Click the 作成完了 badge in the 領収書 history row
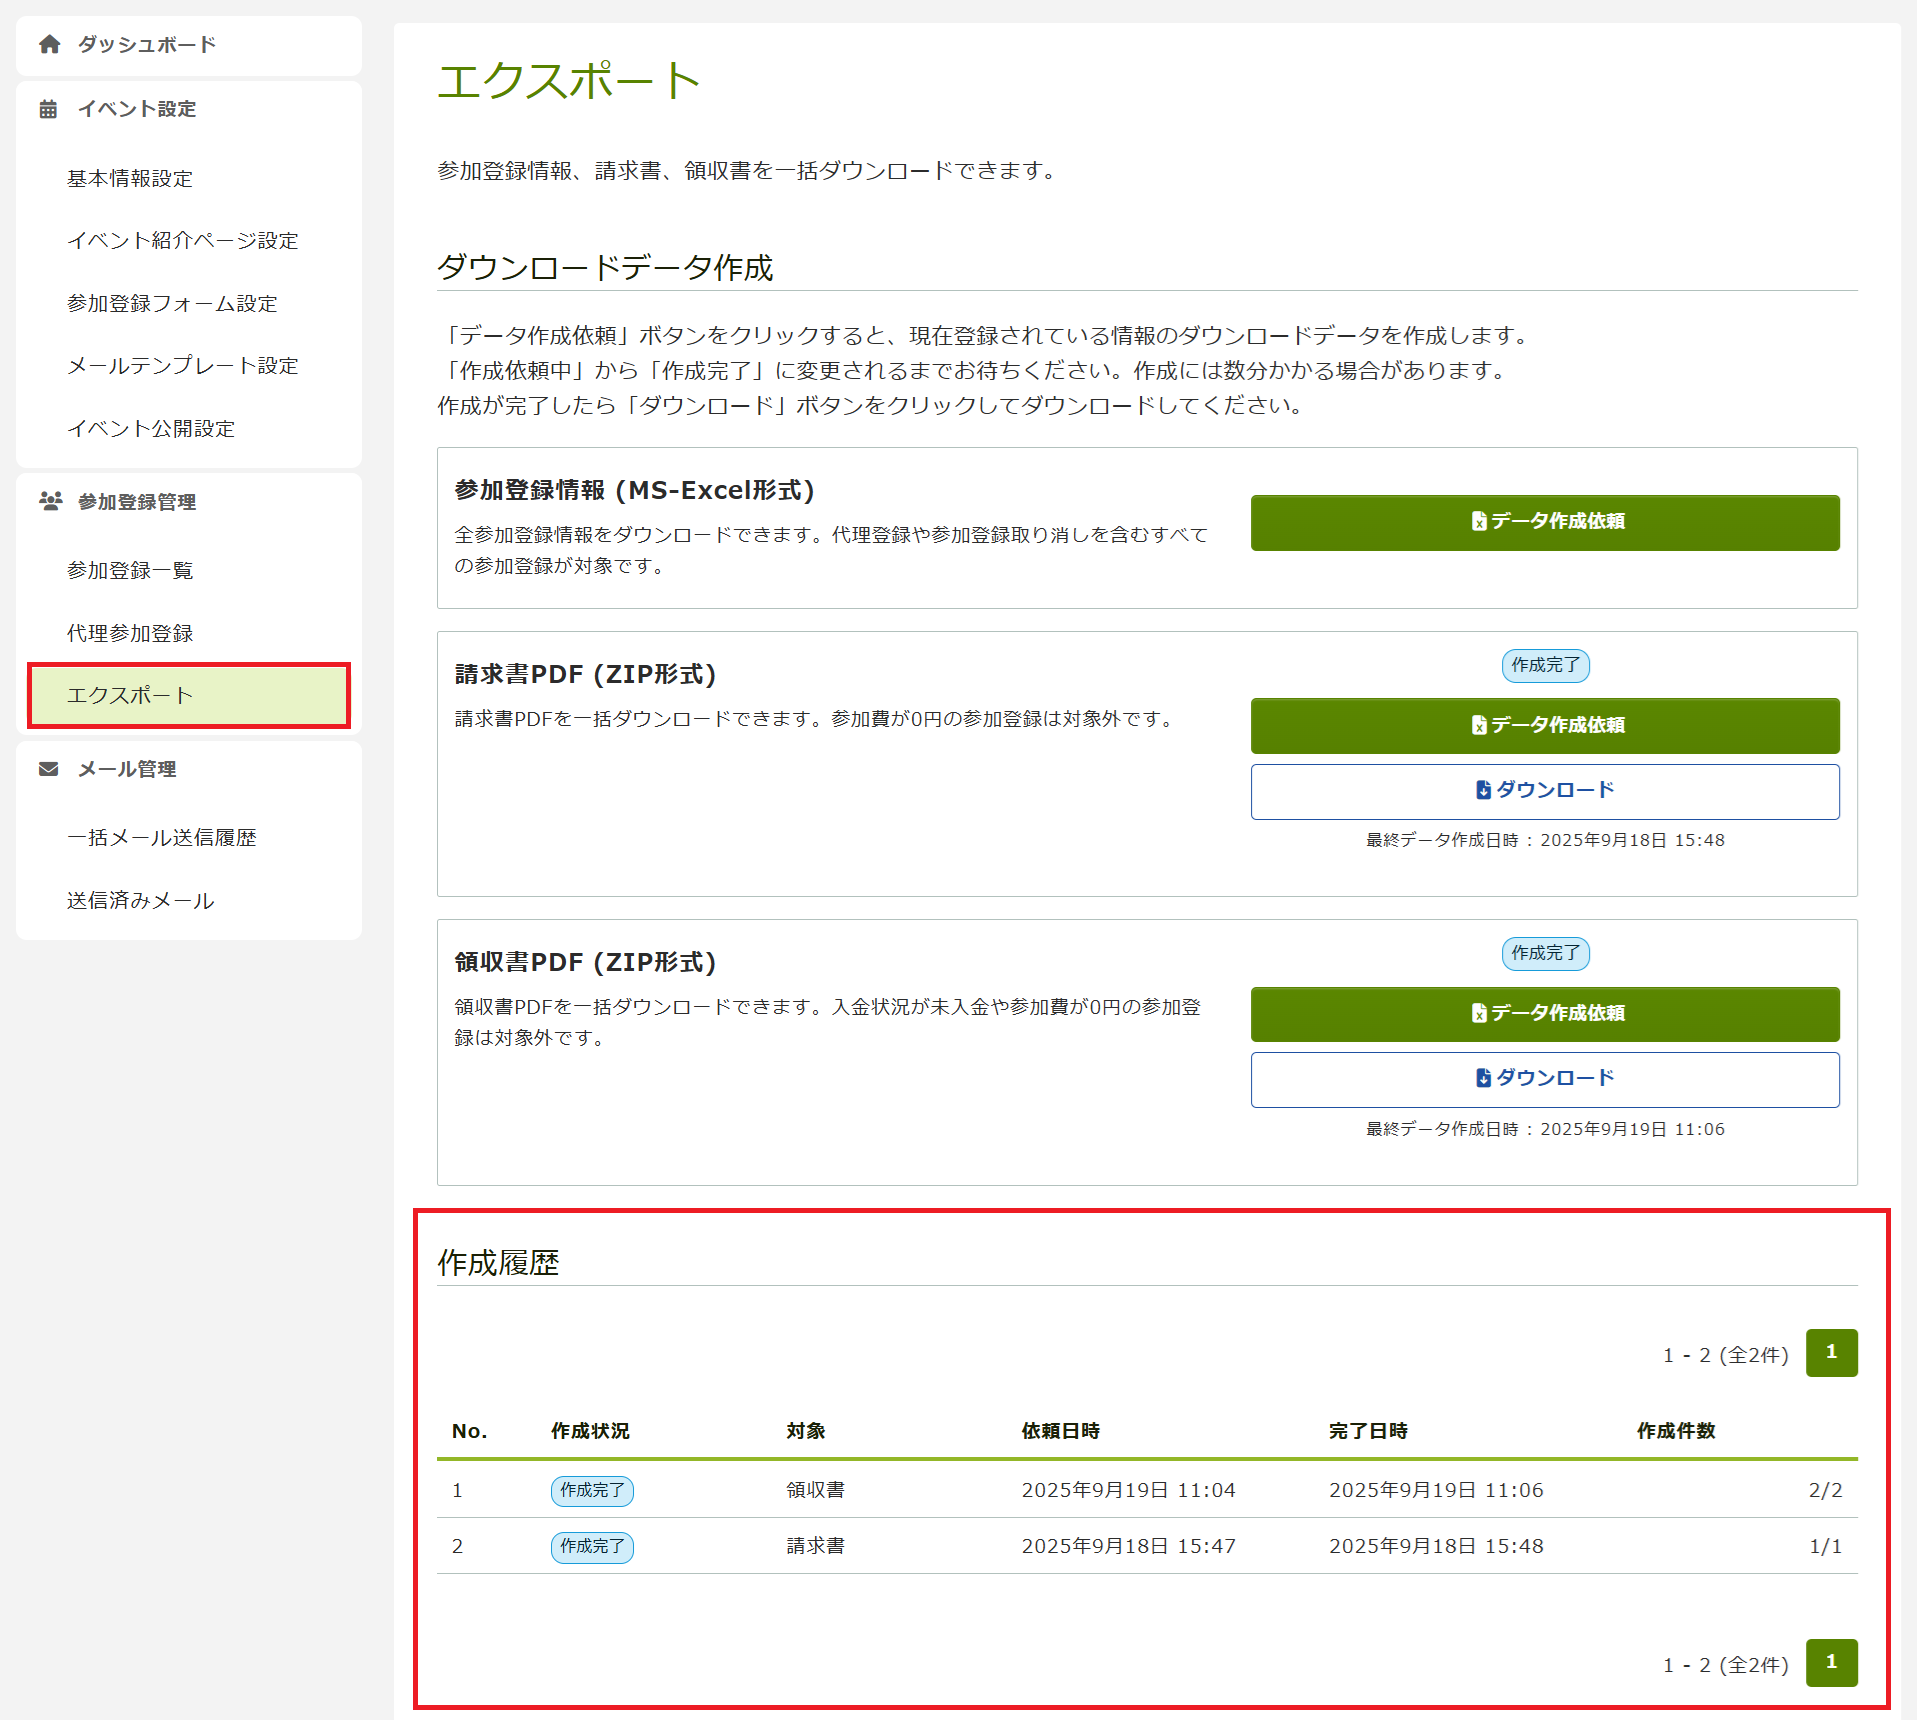The image size is (1917, 1720). click(x=591, y=1490)
